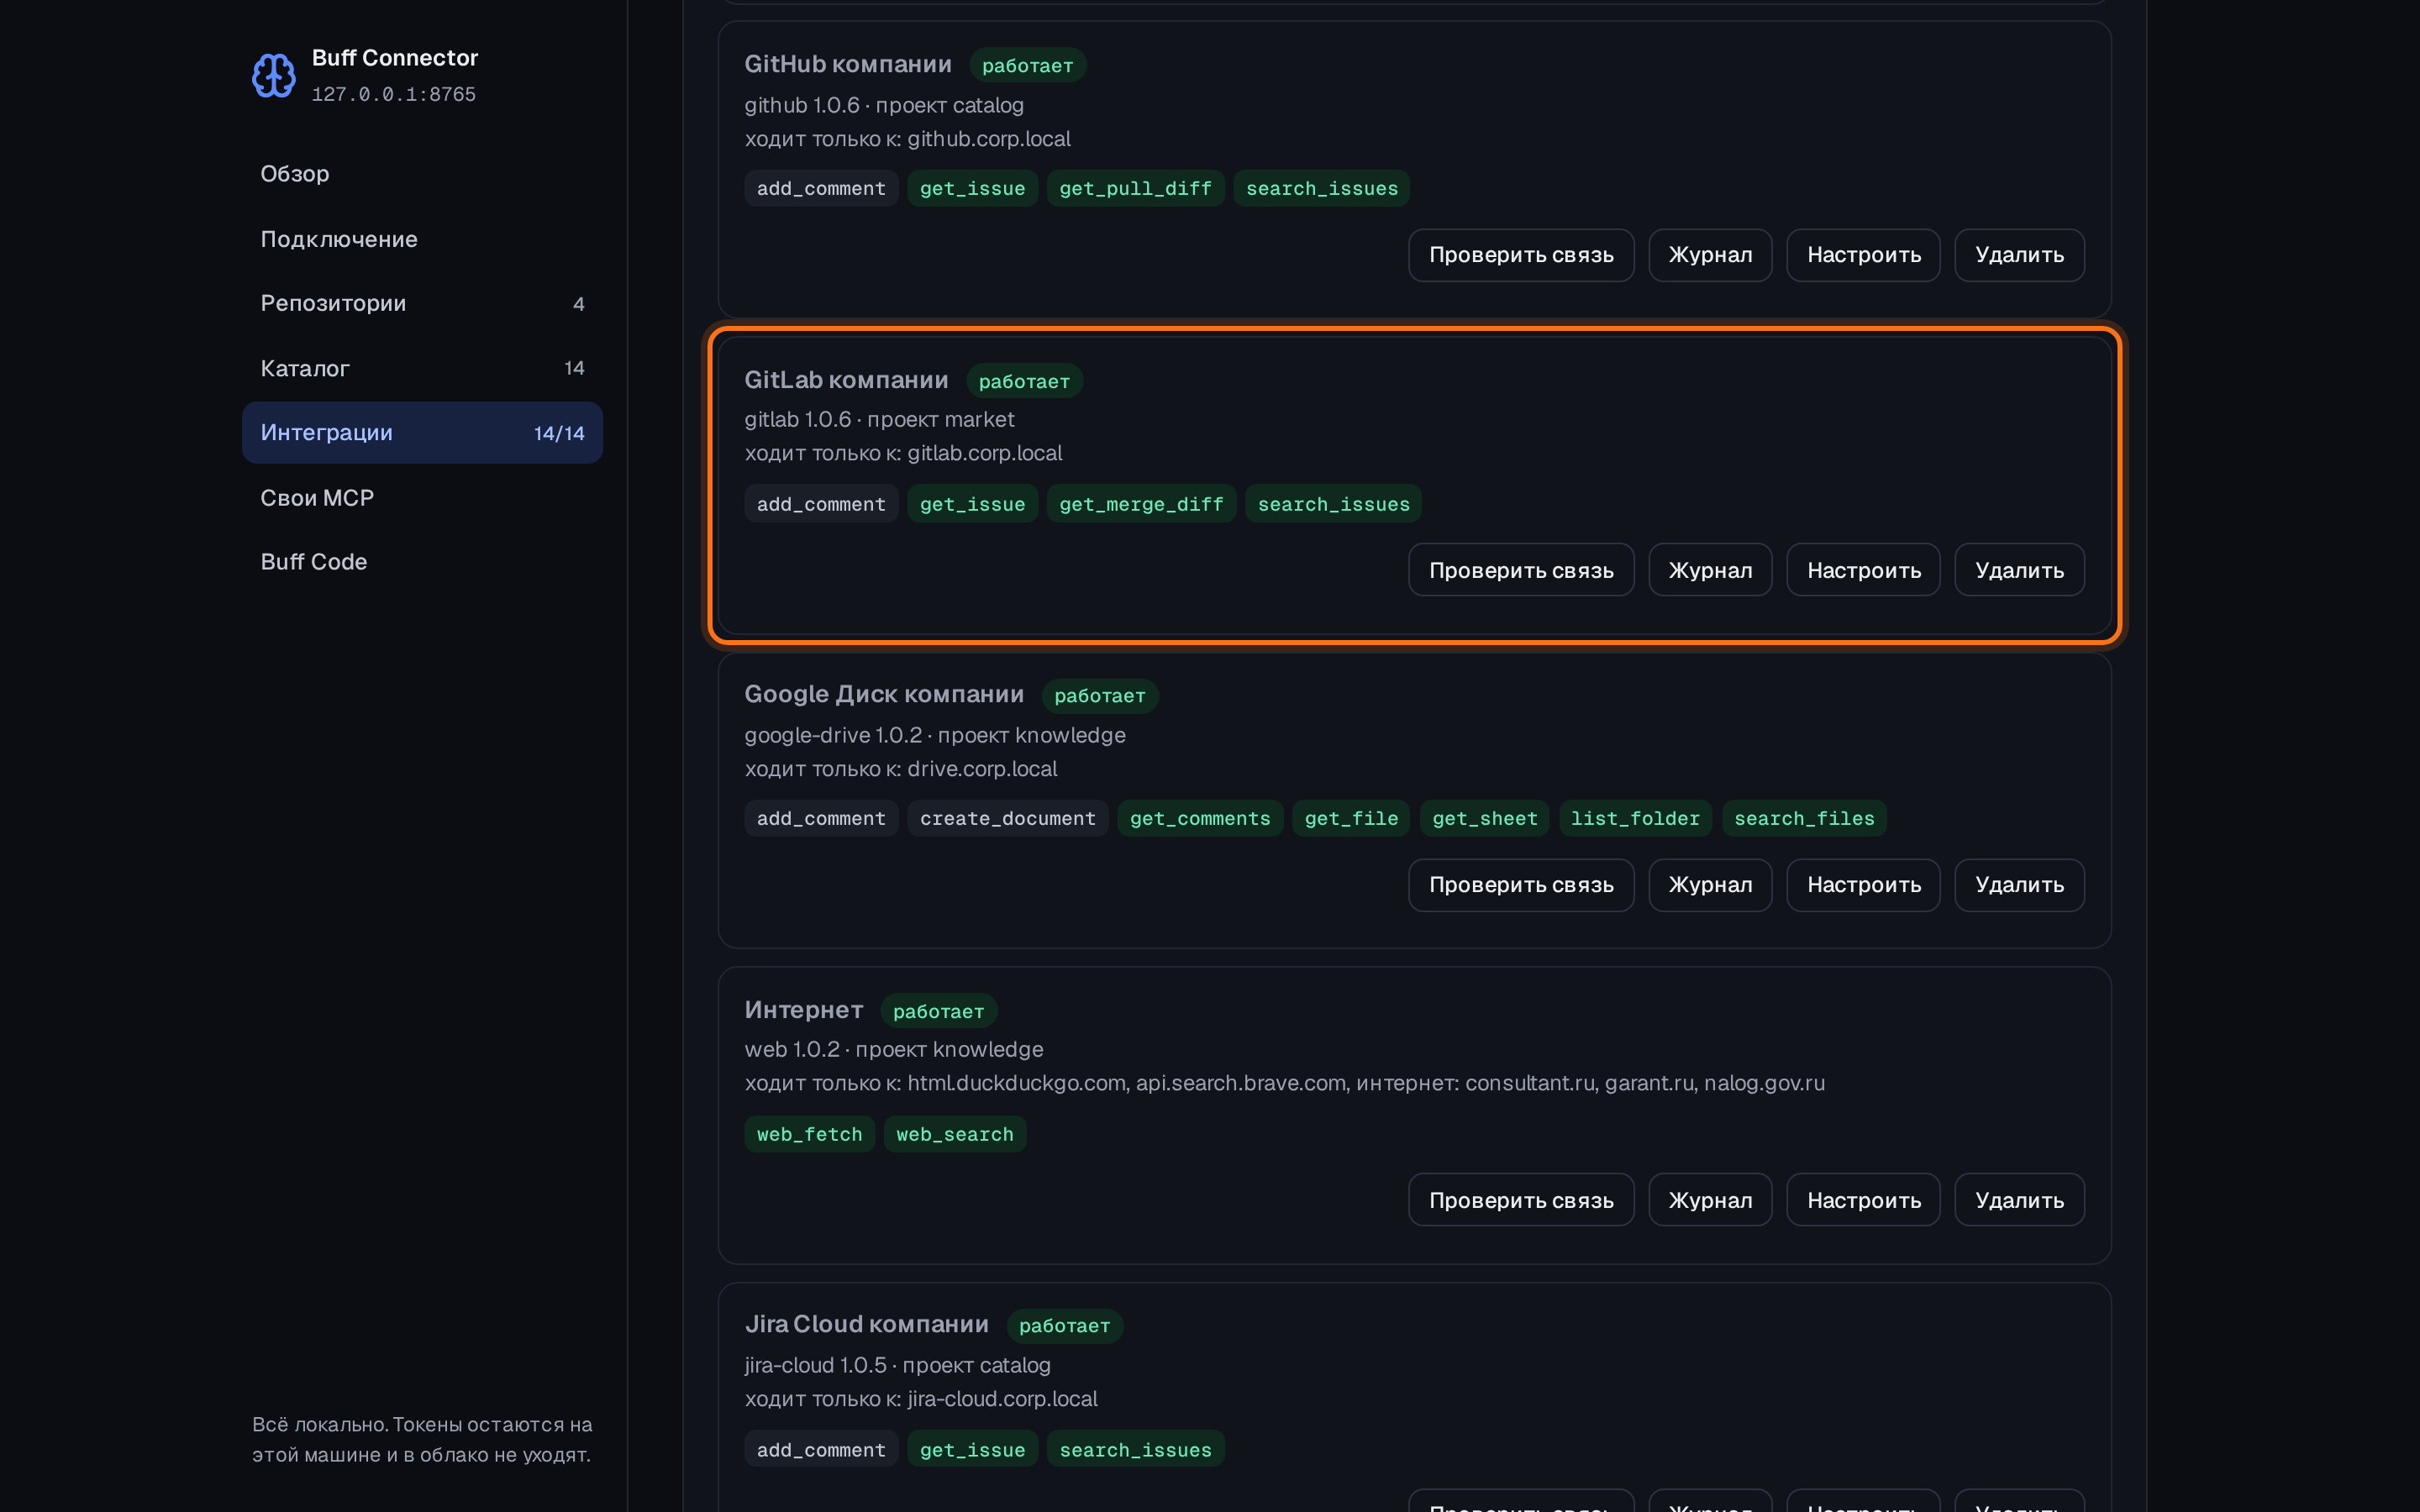Click the add_comment tag on Jira Cloud card
Viewport: 2420px width, 1512px height.
pyautogui.click(x=821, y=1449)
